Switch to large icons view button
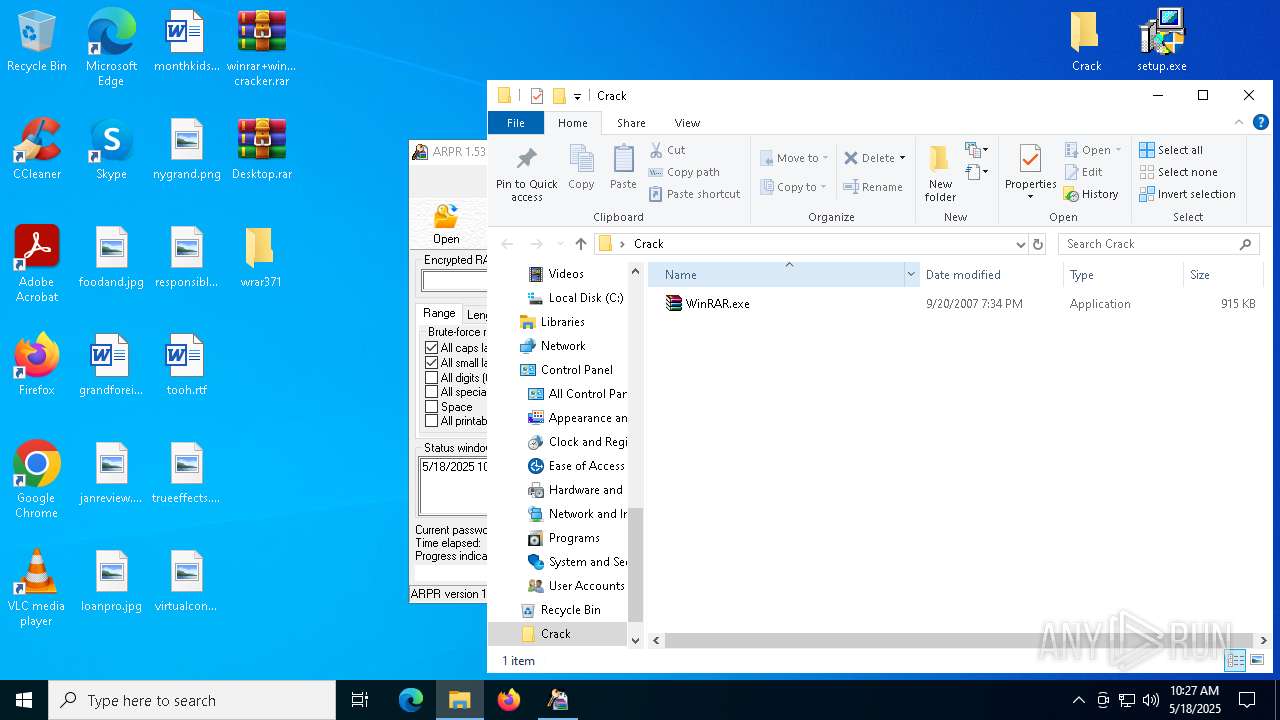Viewport: 1280px width, 720px height. tap(1257, 660)
